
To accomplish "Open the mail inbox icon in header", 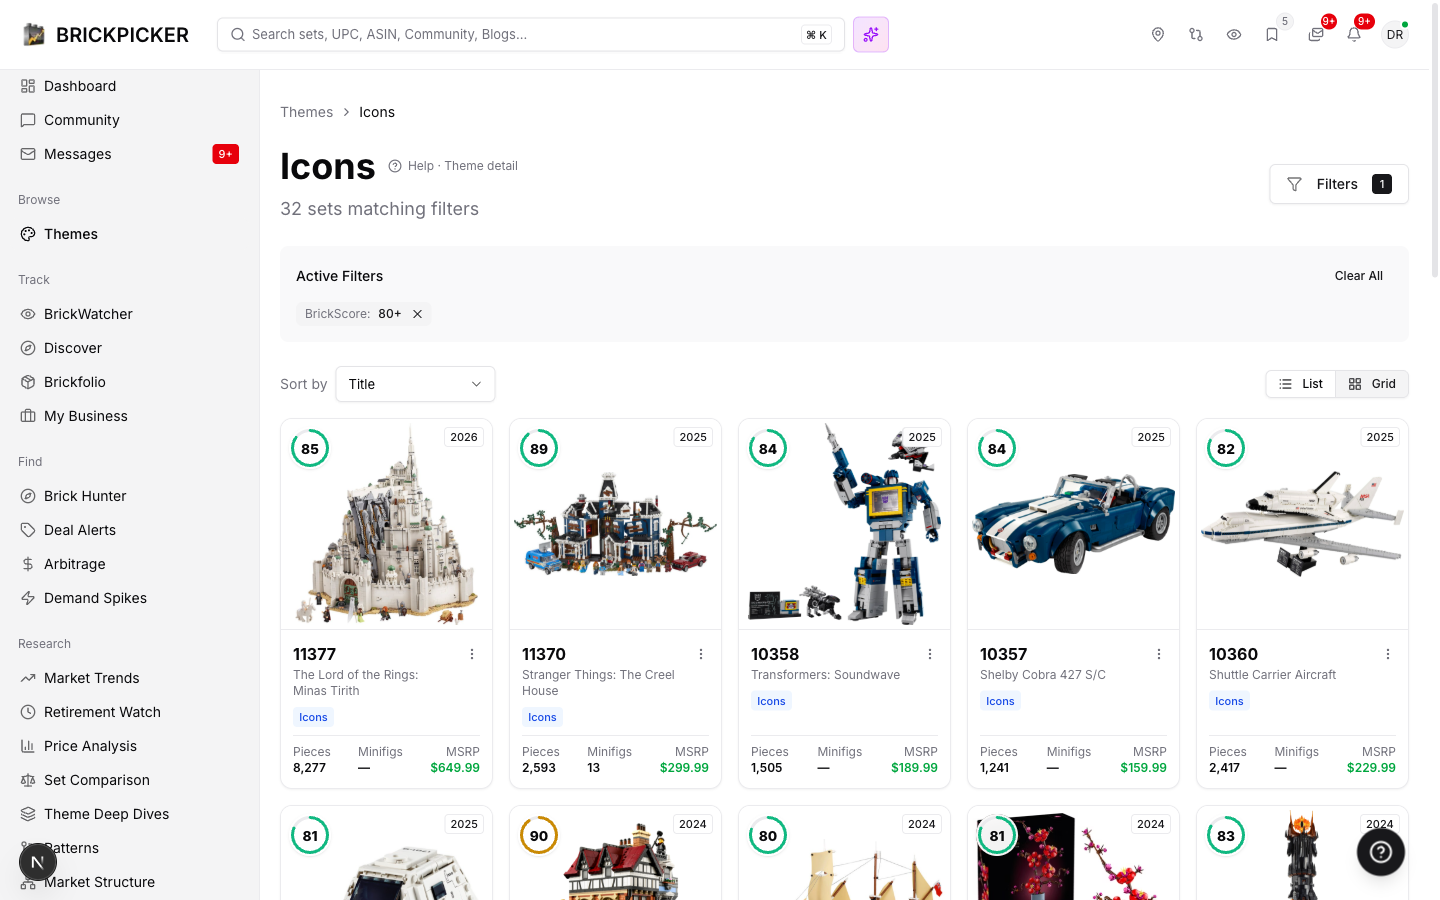I will click(x=1316, y=35).
